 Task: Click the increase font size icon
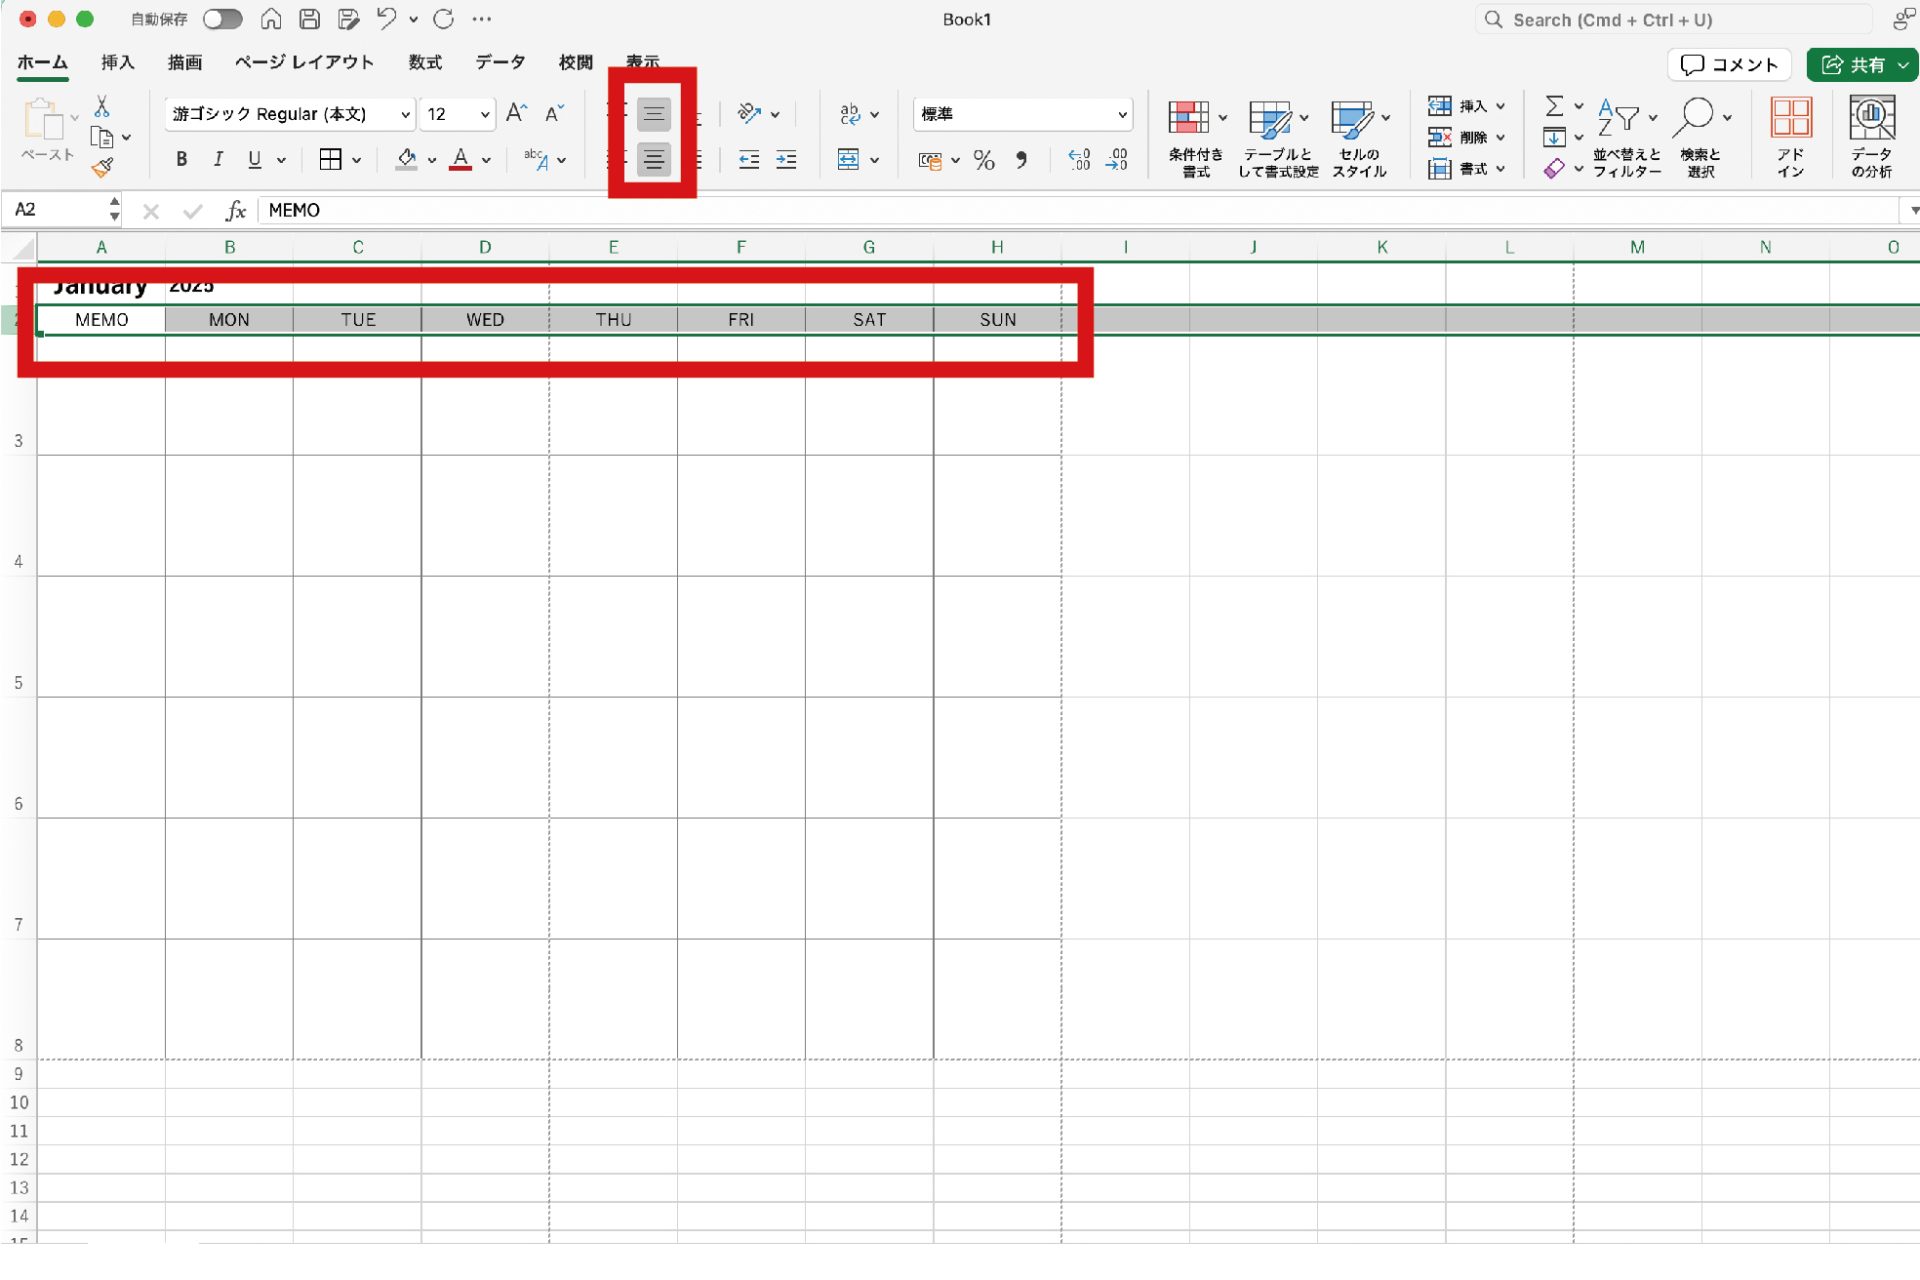click(x=516, y=113)
